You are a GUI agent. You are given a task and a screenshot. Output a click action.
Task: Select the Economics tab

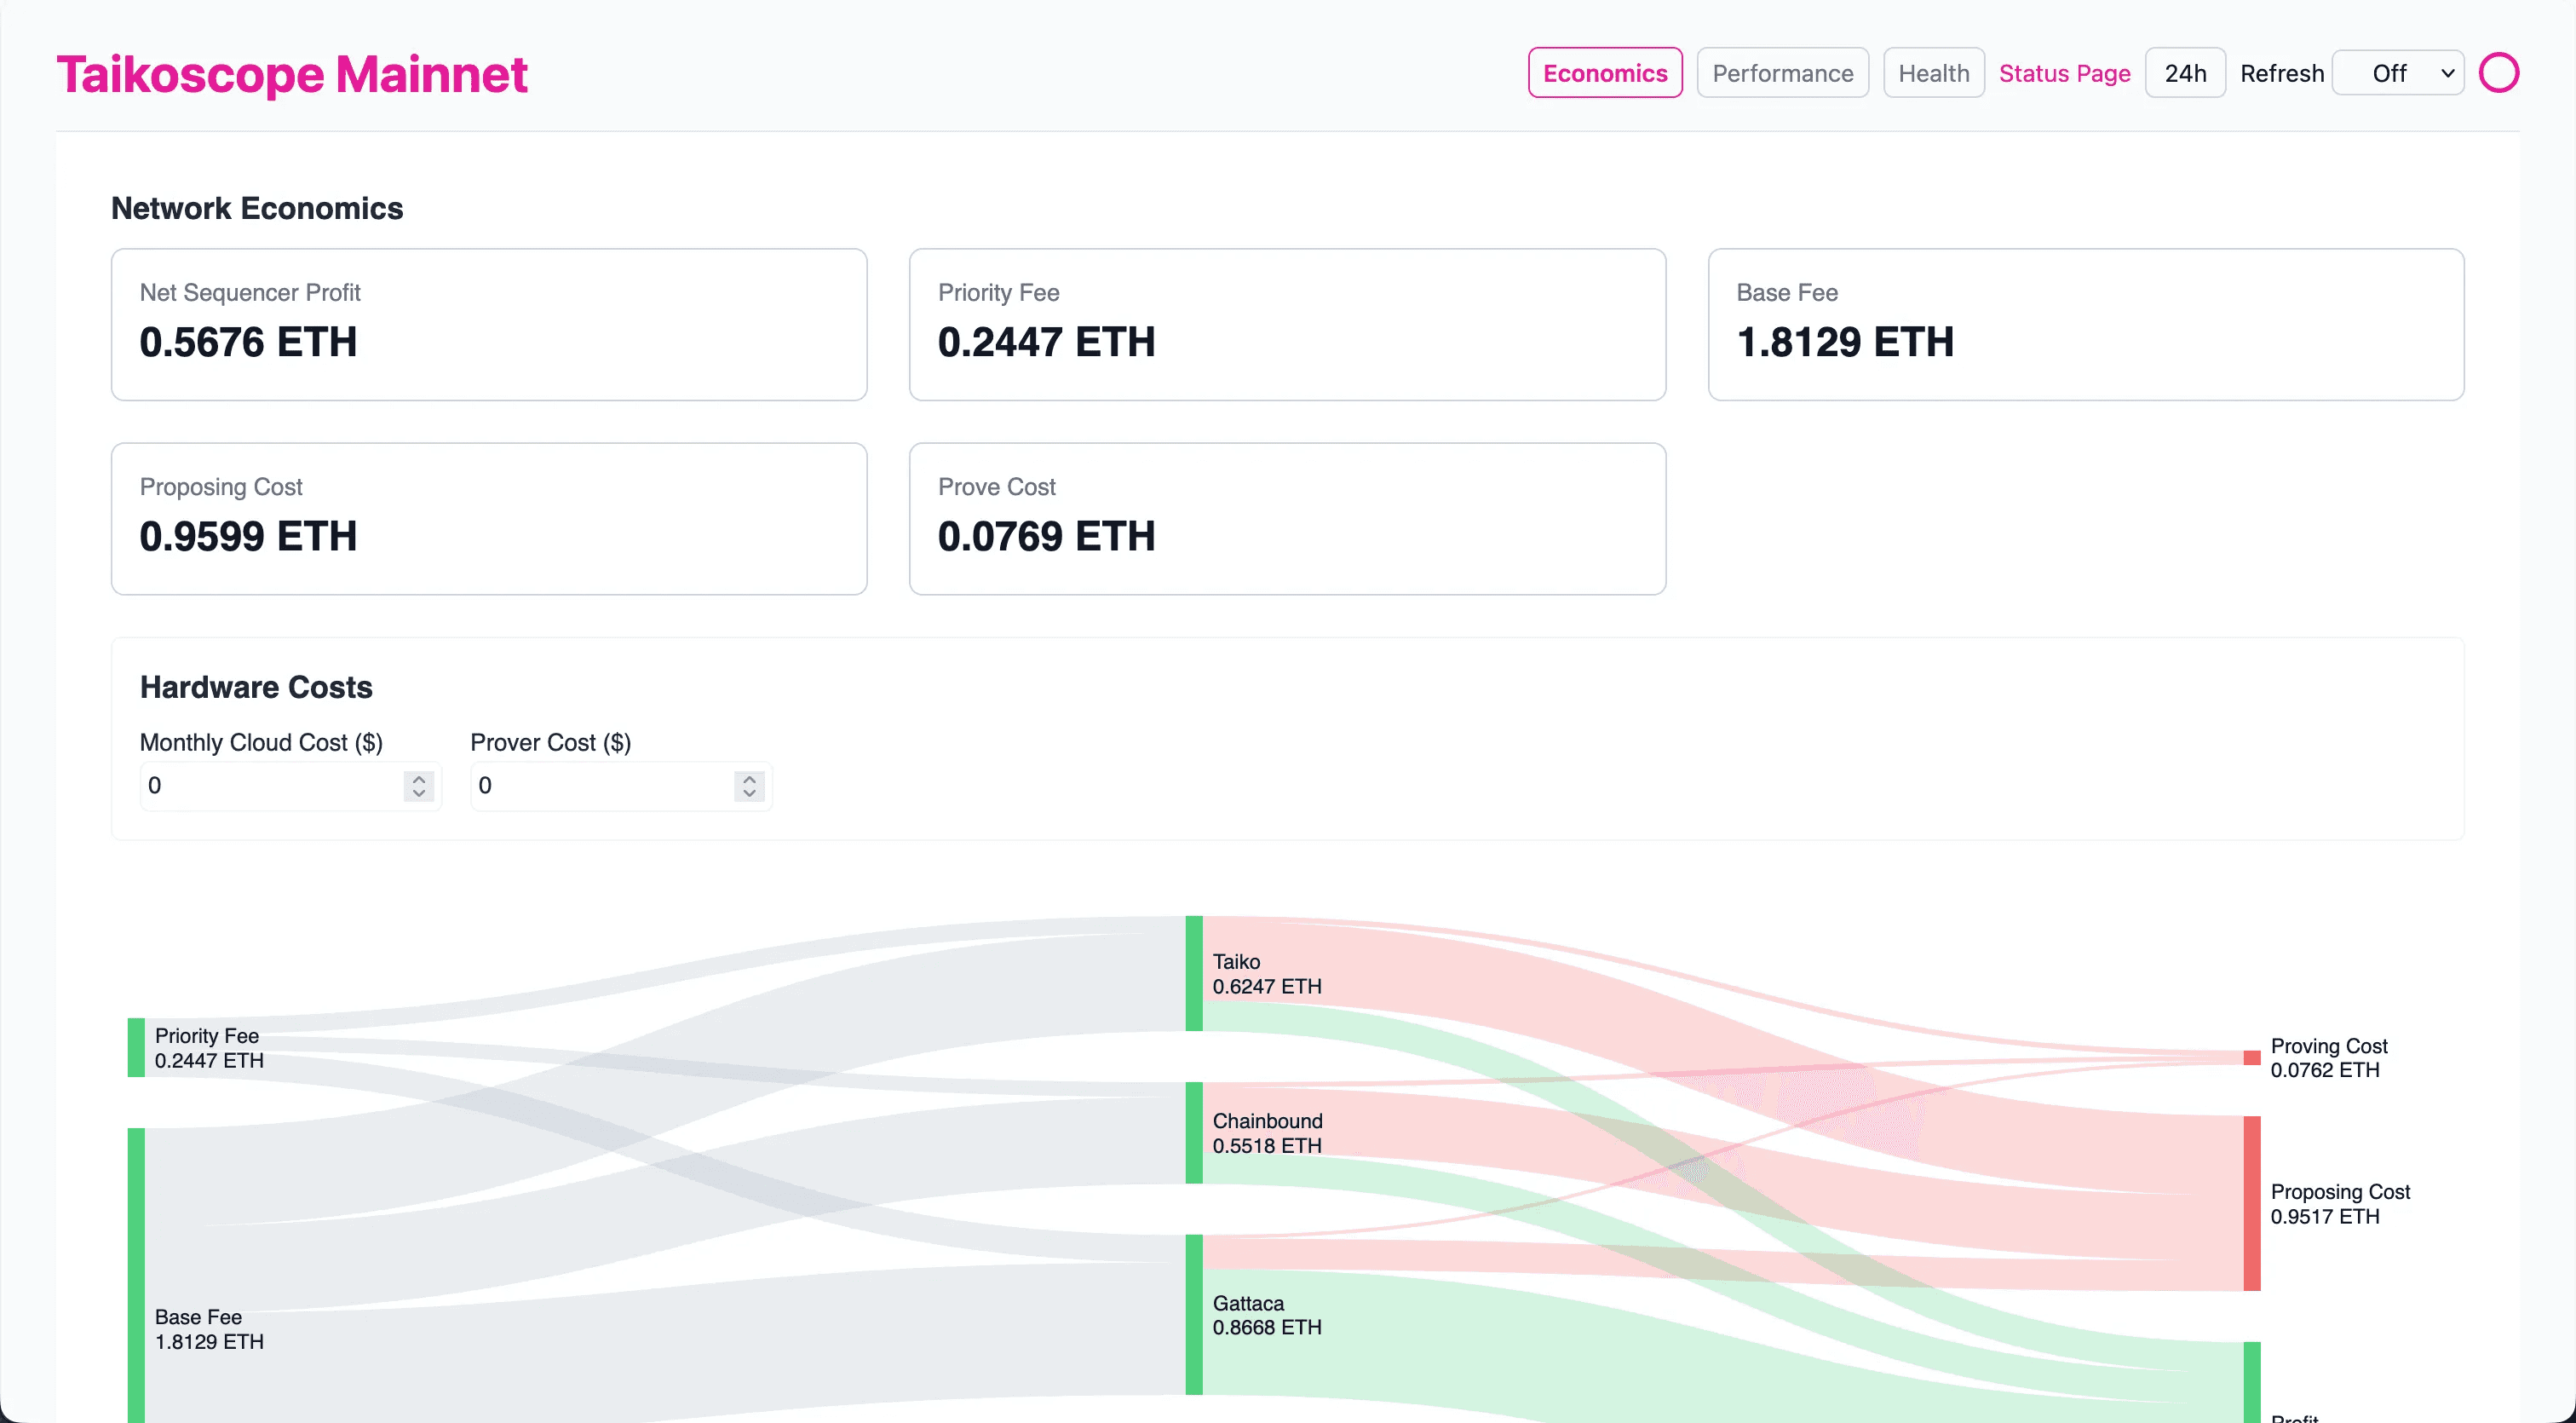(x=1604, y=73)
